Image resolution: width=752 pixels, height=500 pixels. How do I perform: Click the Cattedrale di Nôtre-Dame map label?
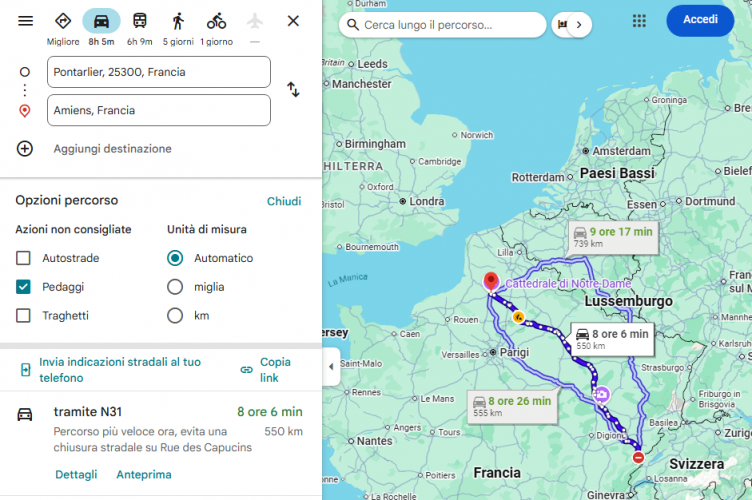click(x=568, y=283)
